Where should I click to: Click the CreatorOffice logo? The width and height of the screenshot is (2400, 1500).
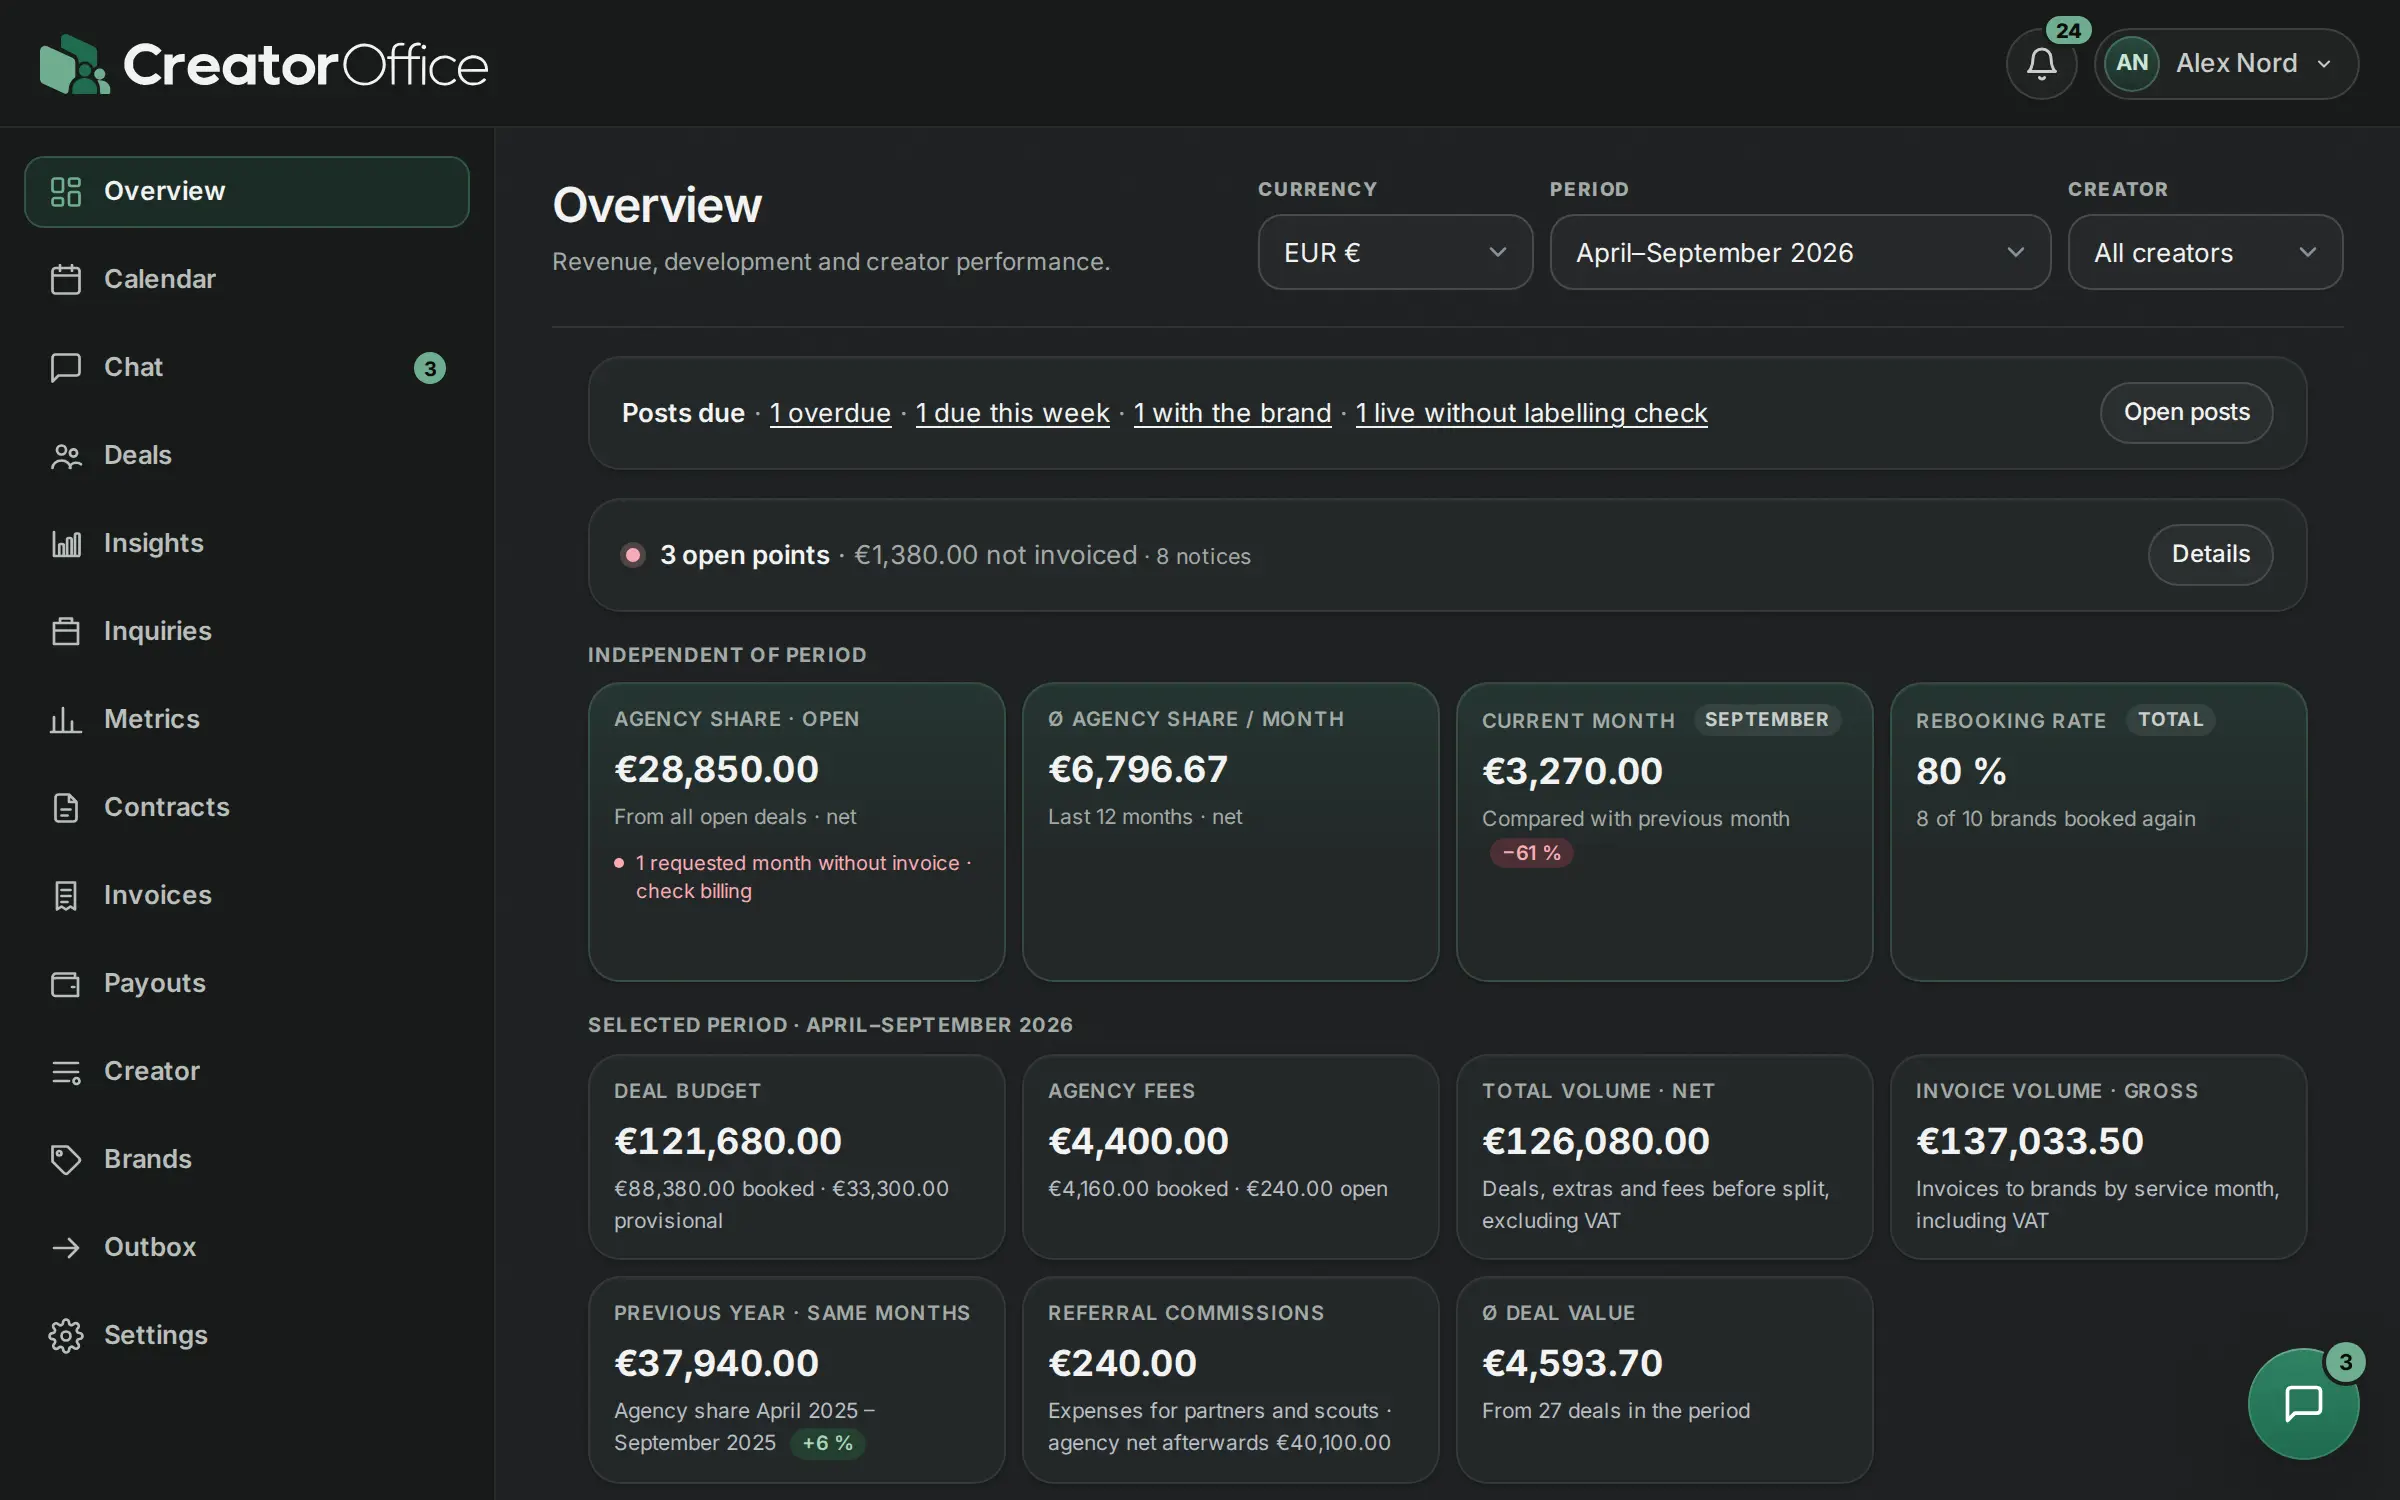(x=264, y=65)
